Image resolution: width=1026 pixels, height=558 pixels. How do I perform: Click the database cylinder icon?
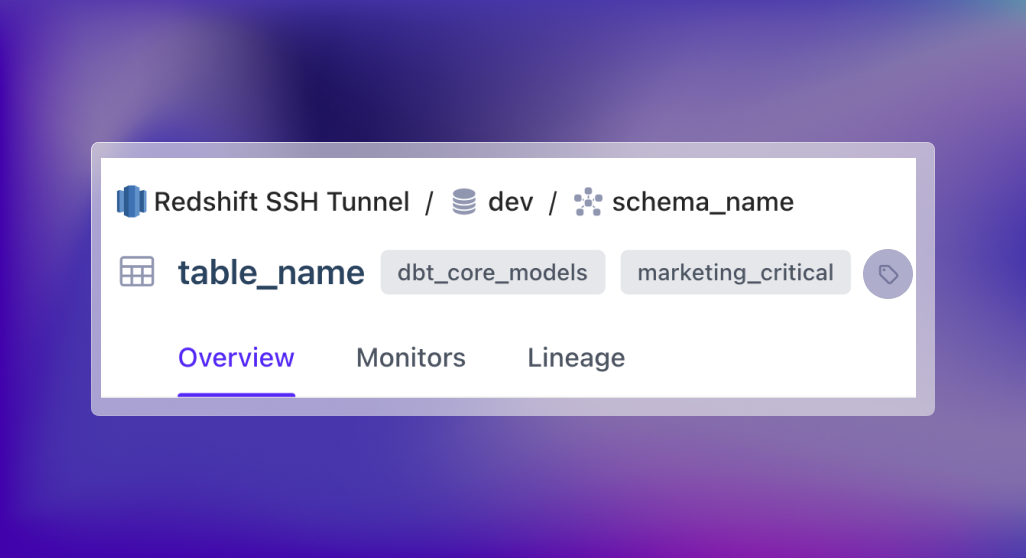tap(464, 202)
